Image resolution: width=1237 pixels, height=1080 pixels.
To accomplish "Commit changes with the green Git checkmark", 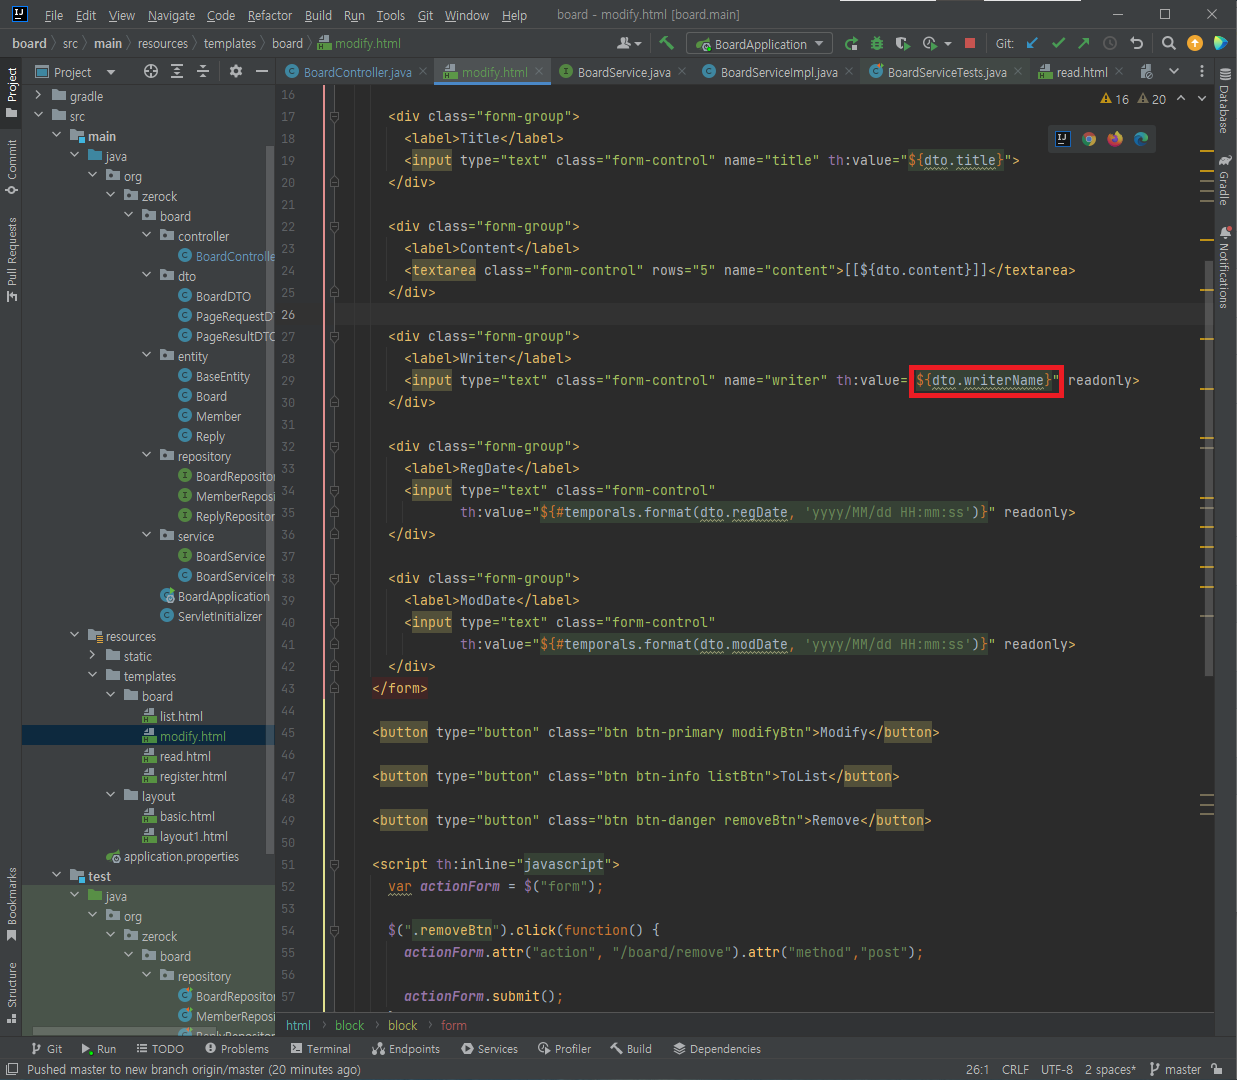I will (x=1058, y=43).
